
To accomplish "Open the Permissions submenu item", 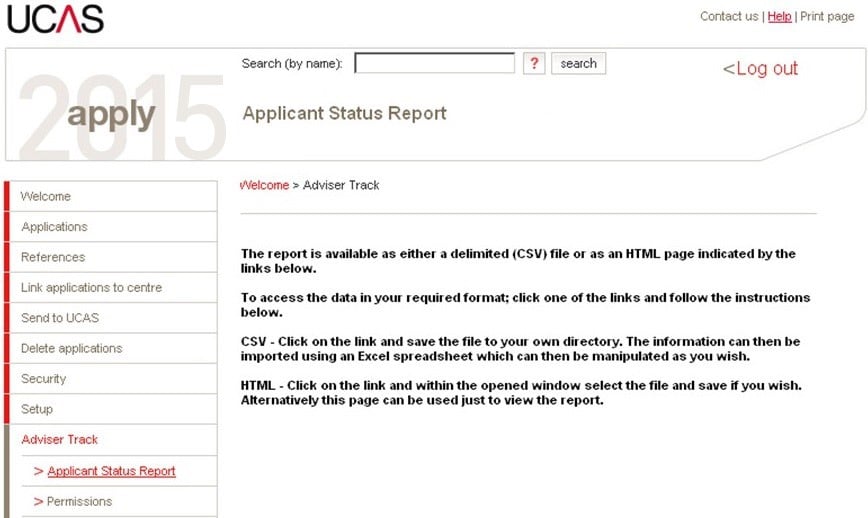I will click(x=79, y=501).
